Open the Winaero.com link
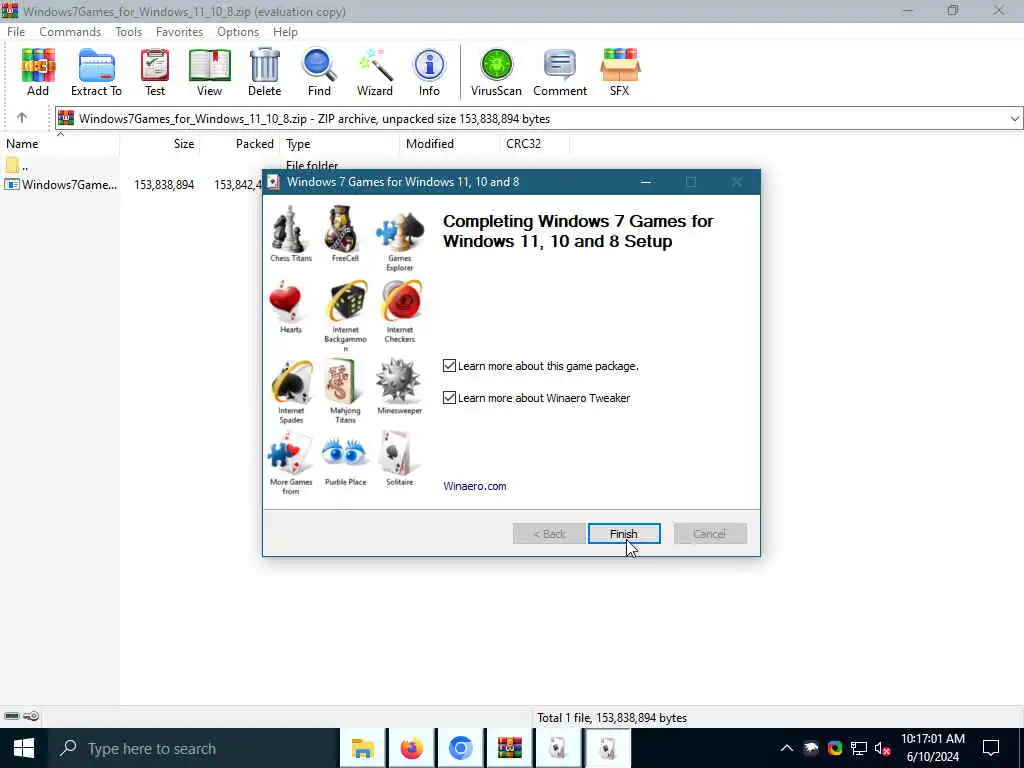This screenshot has height=768, width=1024. click(x=475, y=486)
